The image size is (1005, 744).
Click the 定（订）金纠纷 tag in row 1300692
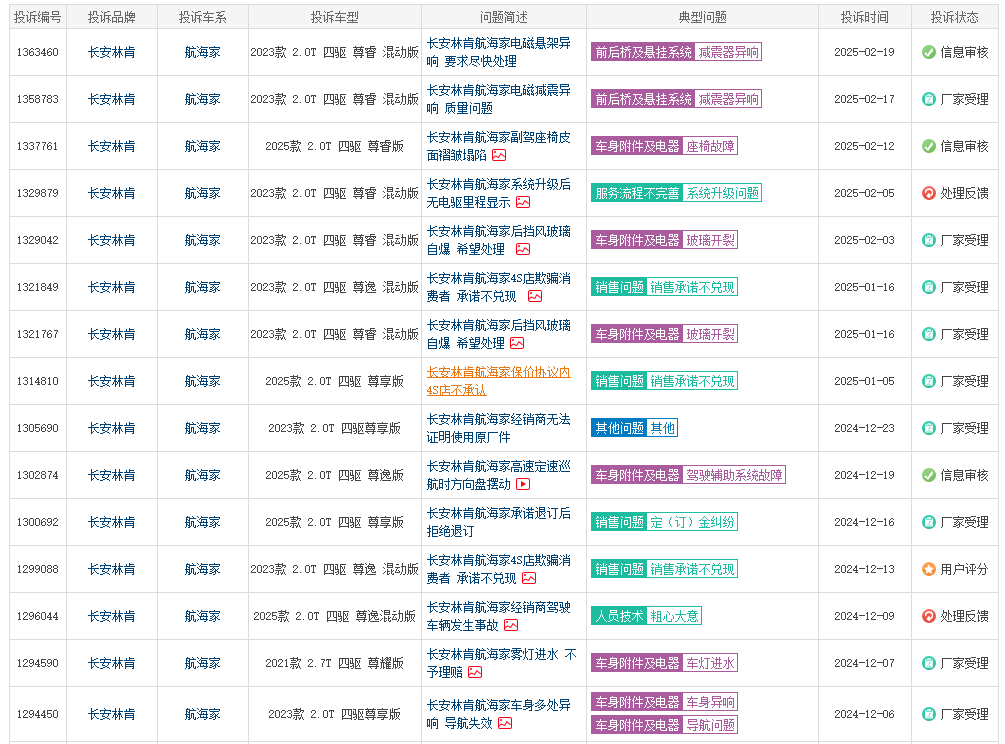coord(692,522)
